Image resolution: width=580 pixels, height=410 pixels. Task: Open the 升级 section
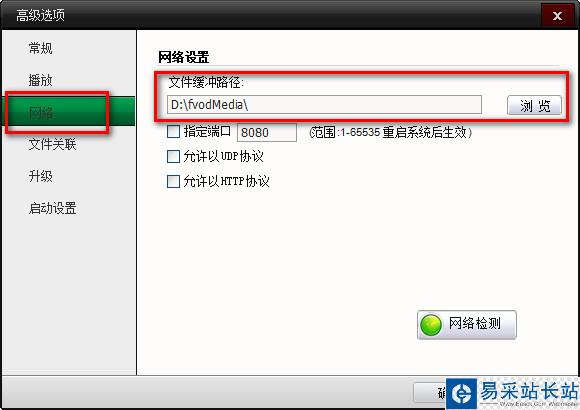point(40,176)
